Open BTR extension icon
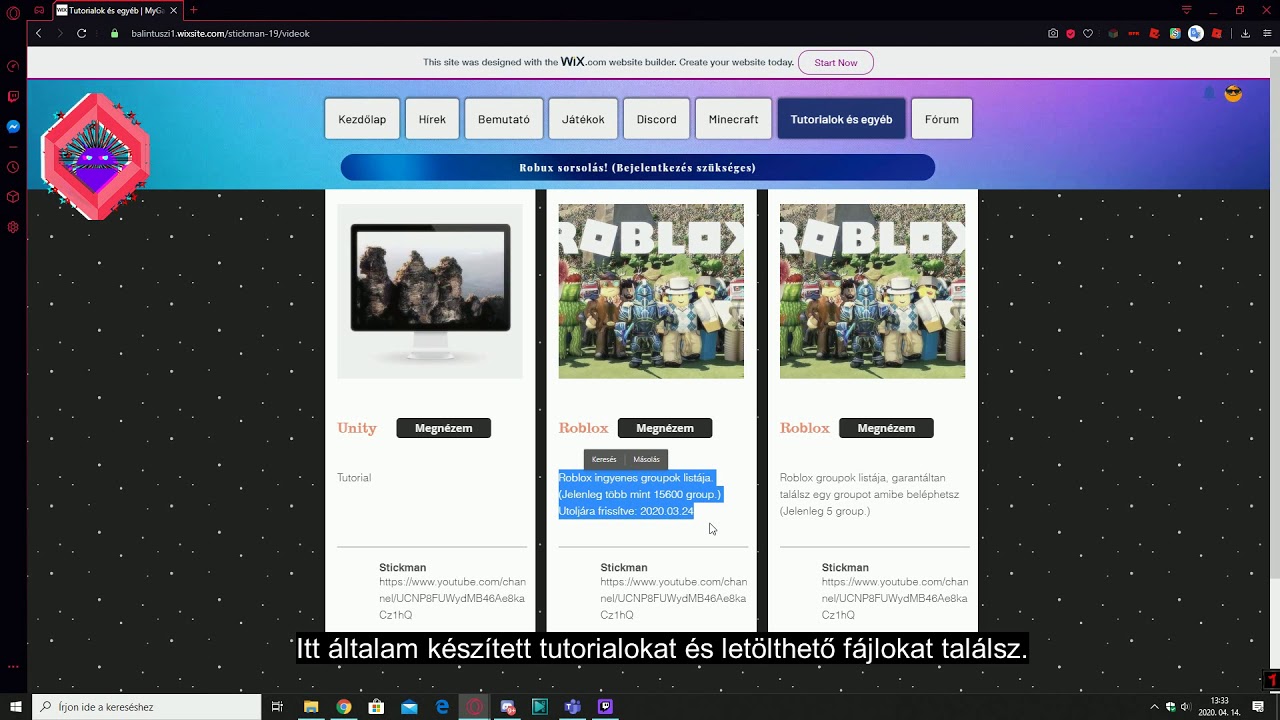 pyautogui.click(x=1134, y=33)
